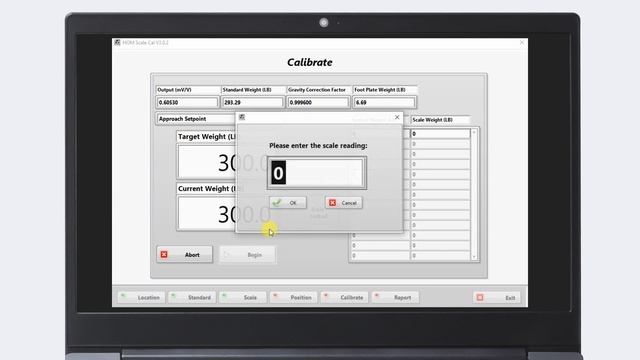Click the Gravity Correction Factor field showing 0.999600
The image size is (640, 360).
[x=318, y=102]
